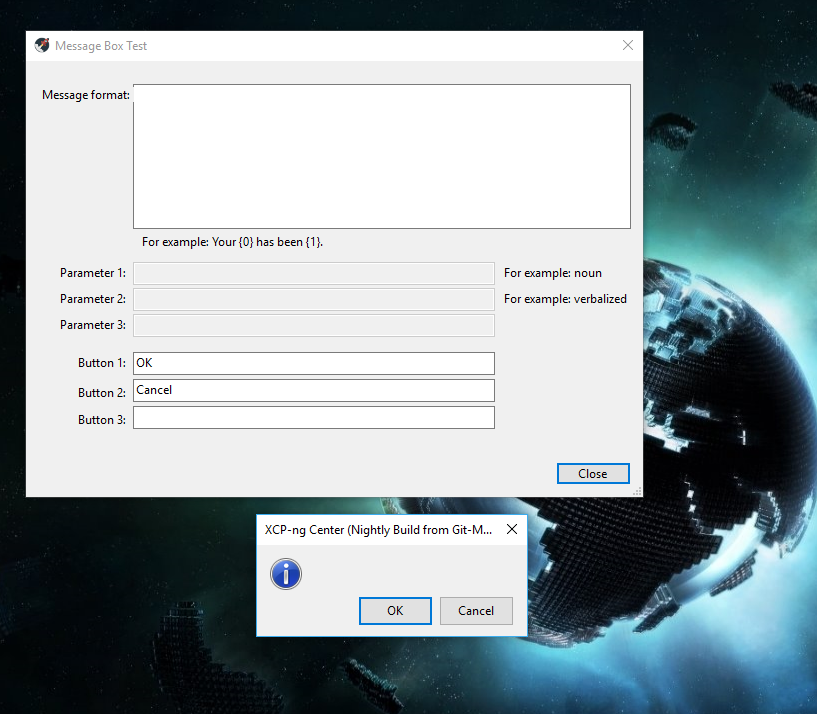This screenshot has width=817, height=714.
Task: Click the Close button in Message Box Test
Action: 592,473
